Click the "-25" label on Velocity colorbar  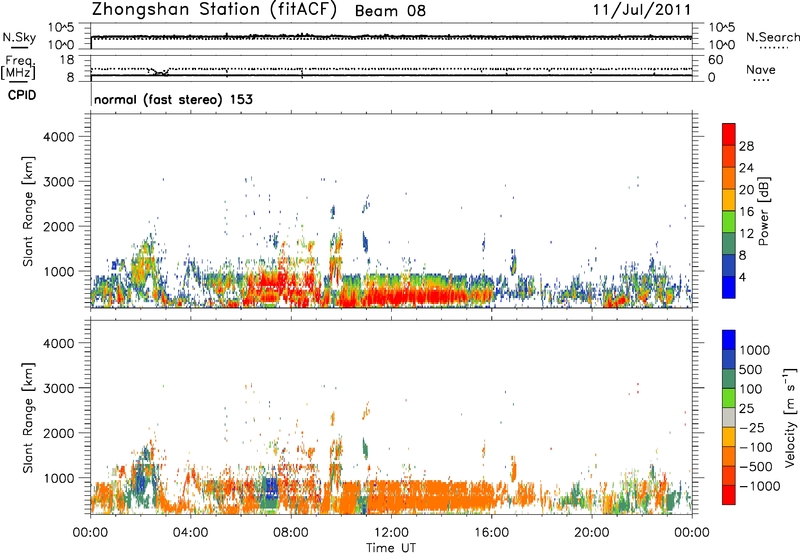(752, 427)
